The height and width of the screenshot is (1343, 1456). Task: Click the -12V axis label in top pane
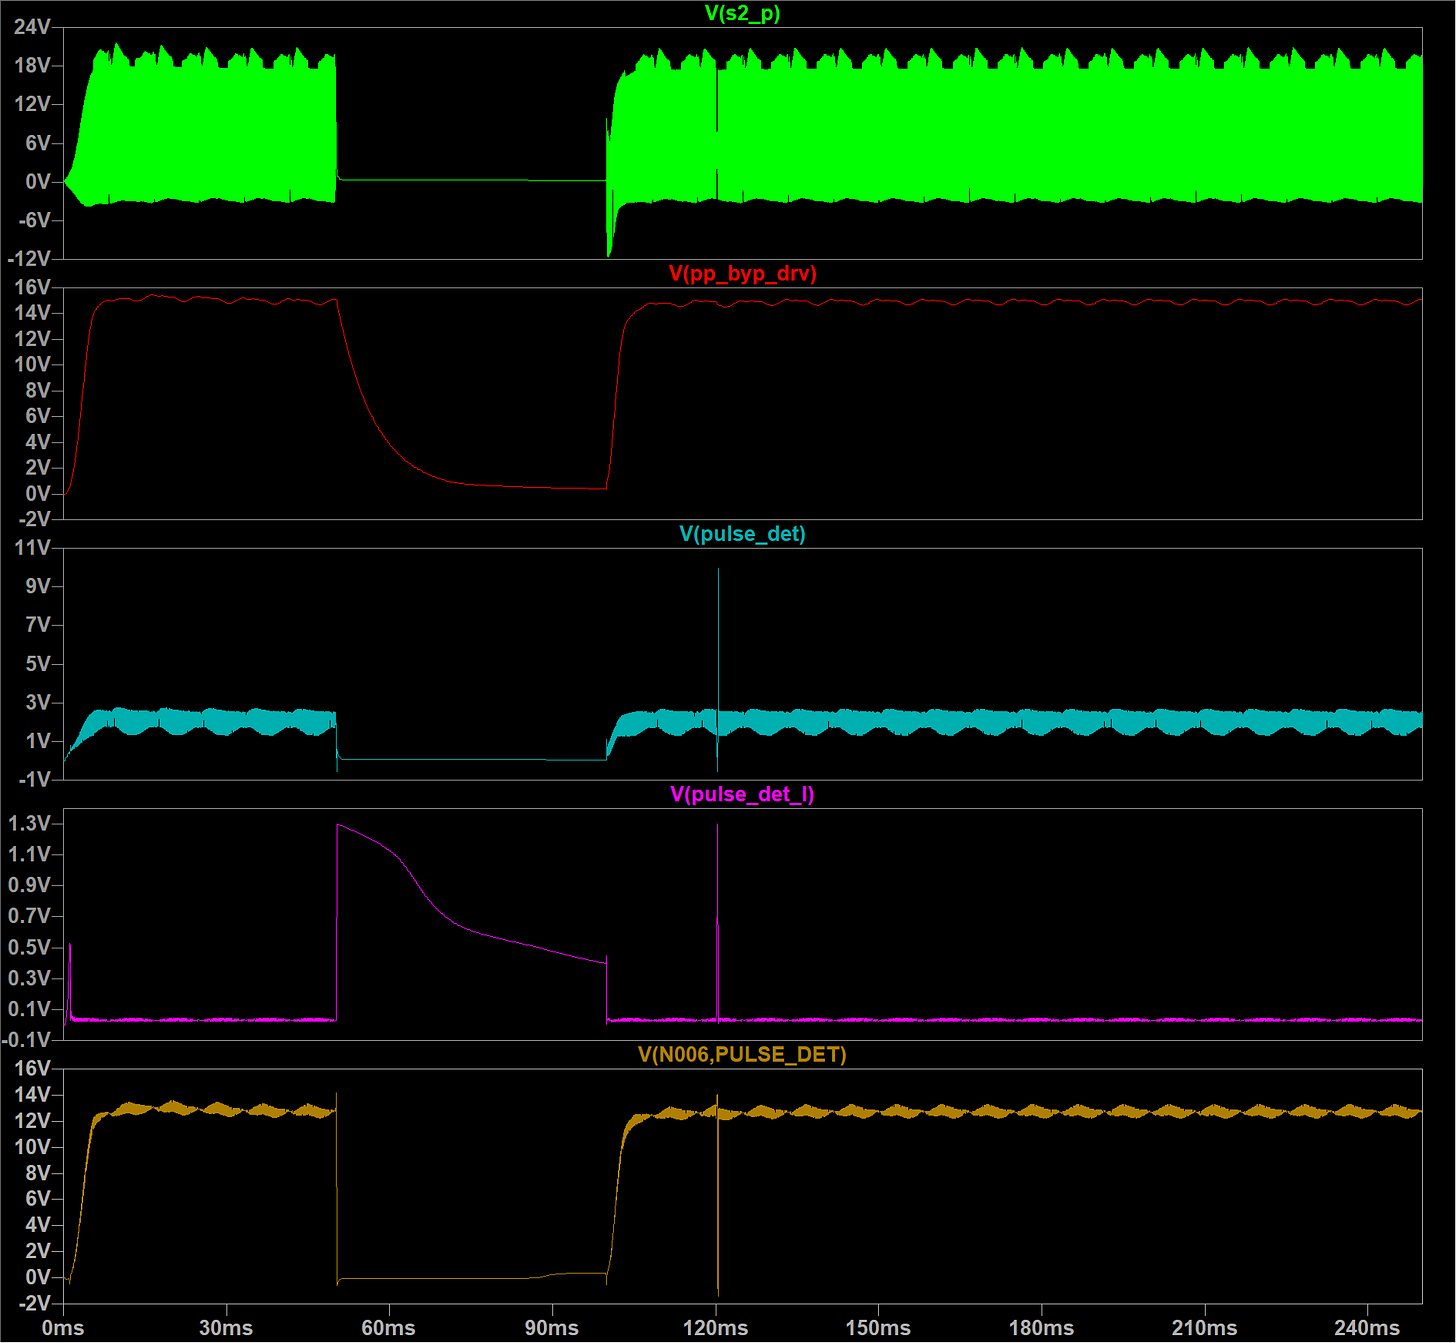click(x=29, y=259)
